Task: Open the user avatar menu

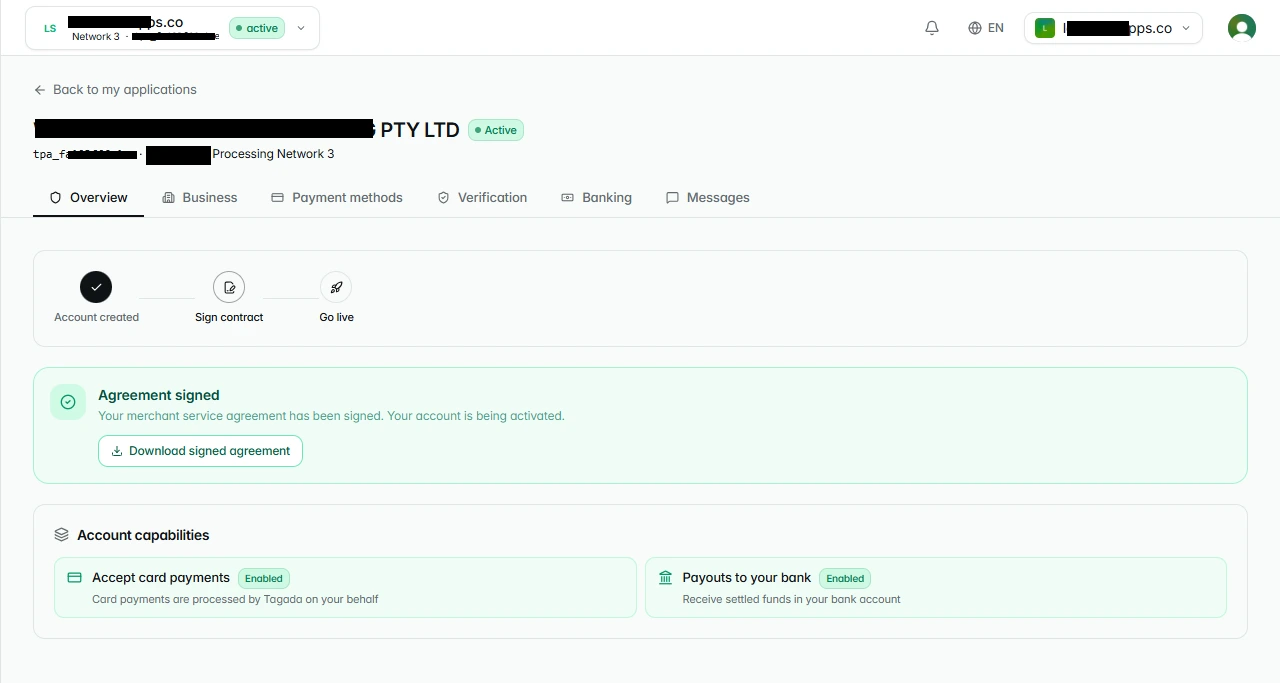Action: [1242, 28]
